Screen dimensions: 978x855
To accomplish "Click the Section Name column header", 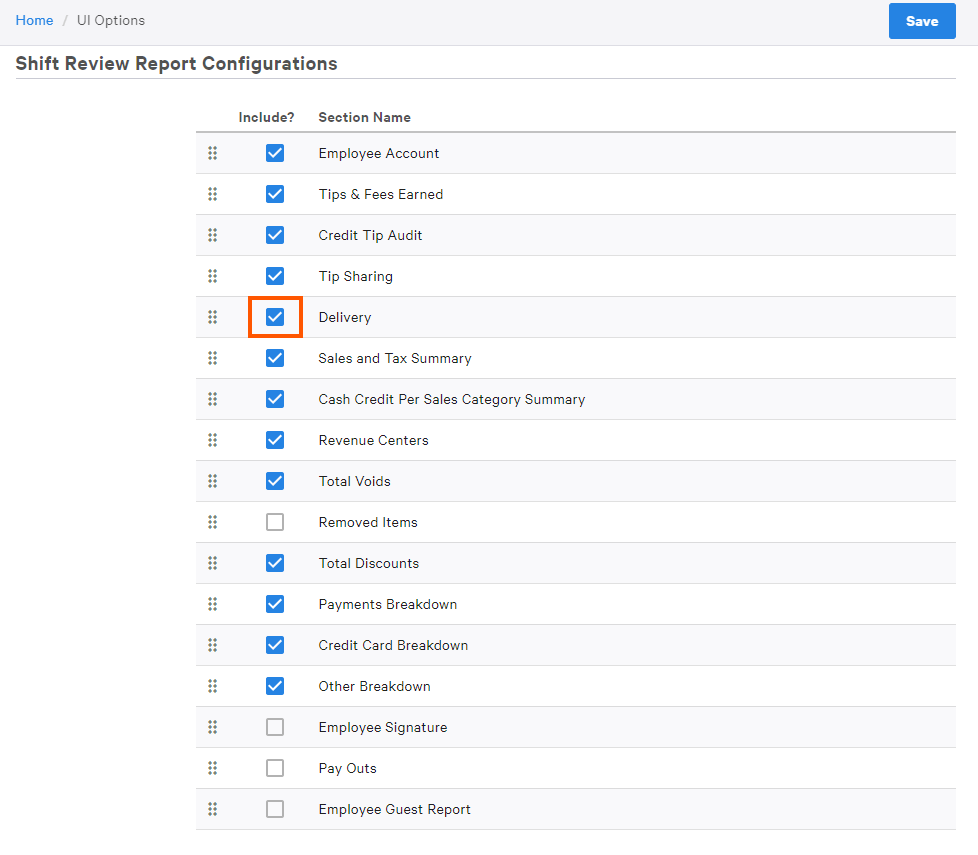I will [365, 117].
